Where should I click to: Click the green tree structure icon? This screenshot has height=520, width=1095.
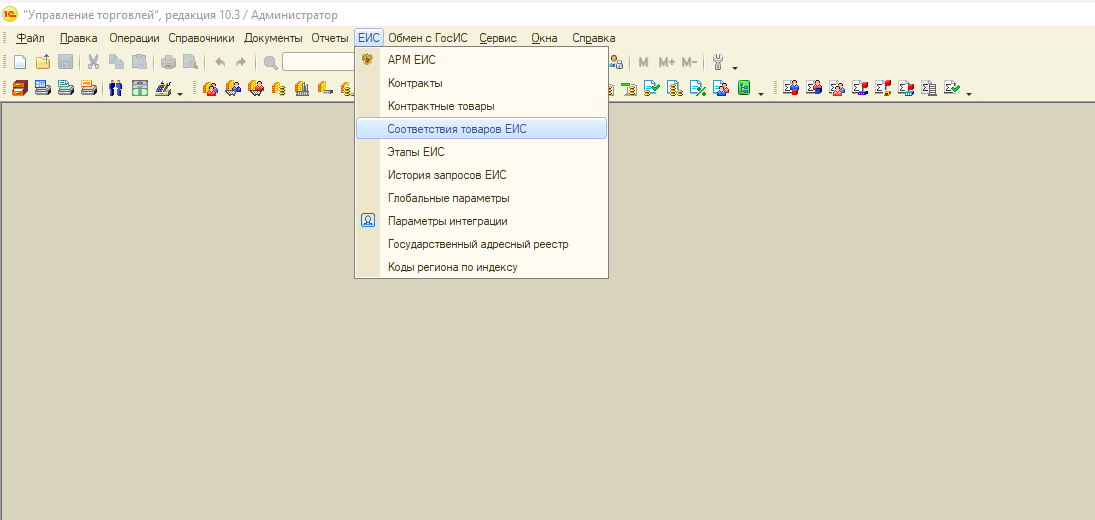click(x=744, y=88)
